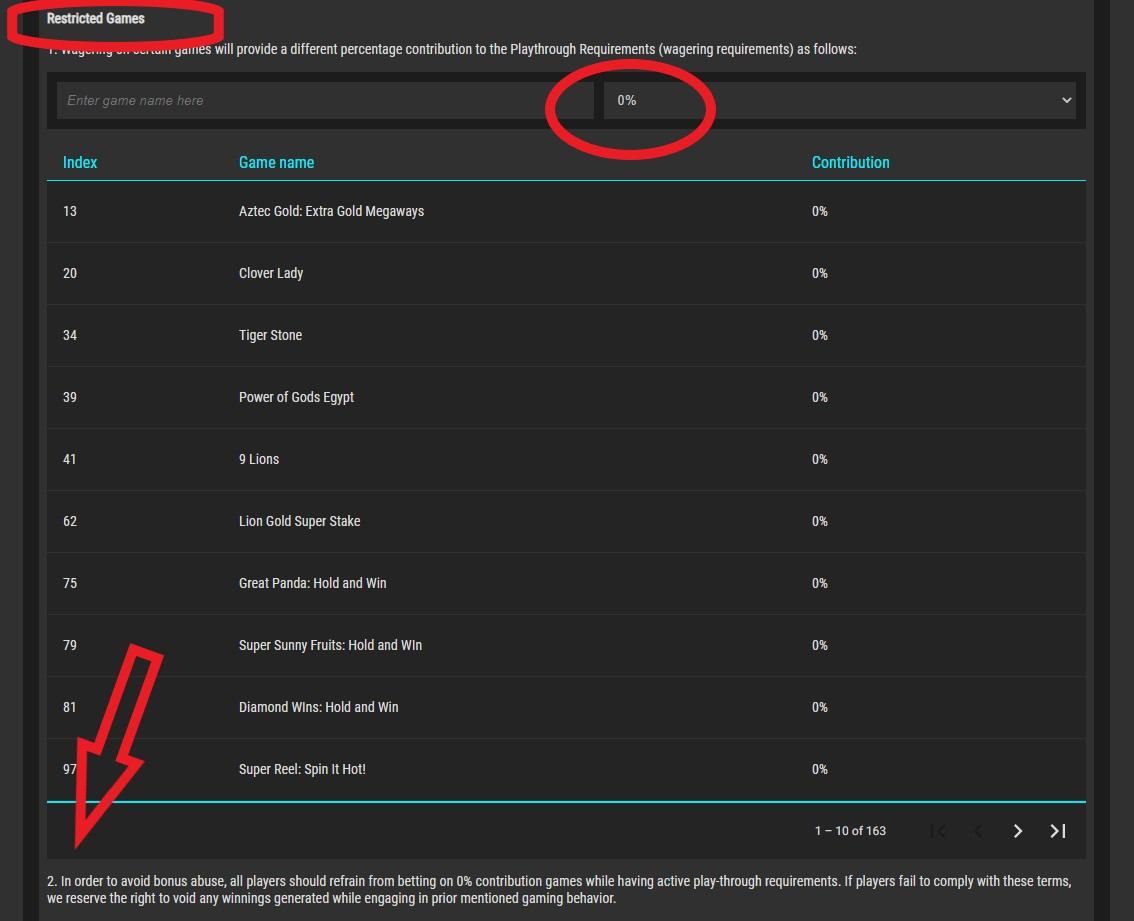Click the Restricted Games section heading
This screenshot has height=921, width=1134.
click(96, 18)
